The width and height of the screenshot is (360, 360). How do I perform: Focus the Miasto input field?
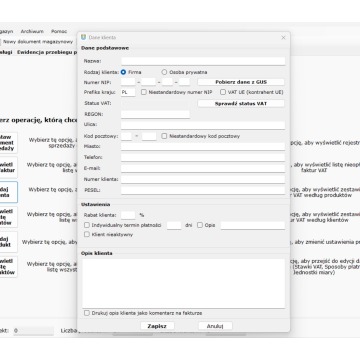pyautogui.click(x=203, y=147)
